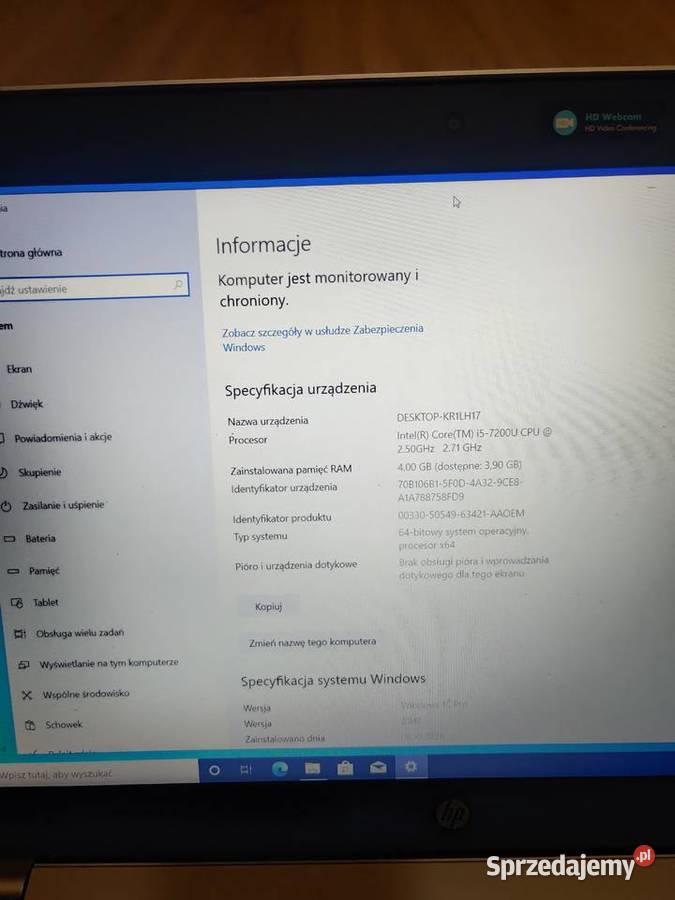The height and width of the screenshot is (900, 675).
Task: Select Bateria in sidebar
Action: (40, 538)
